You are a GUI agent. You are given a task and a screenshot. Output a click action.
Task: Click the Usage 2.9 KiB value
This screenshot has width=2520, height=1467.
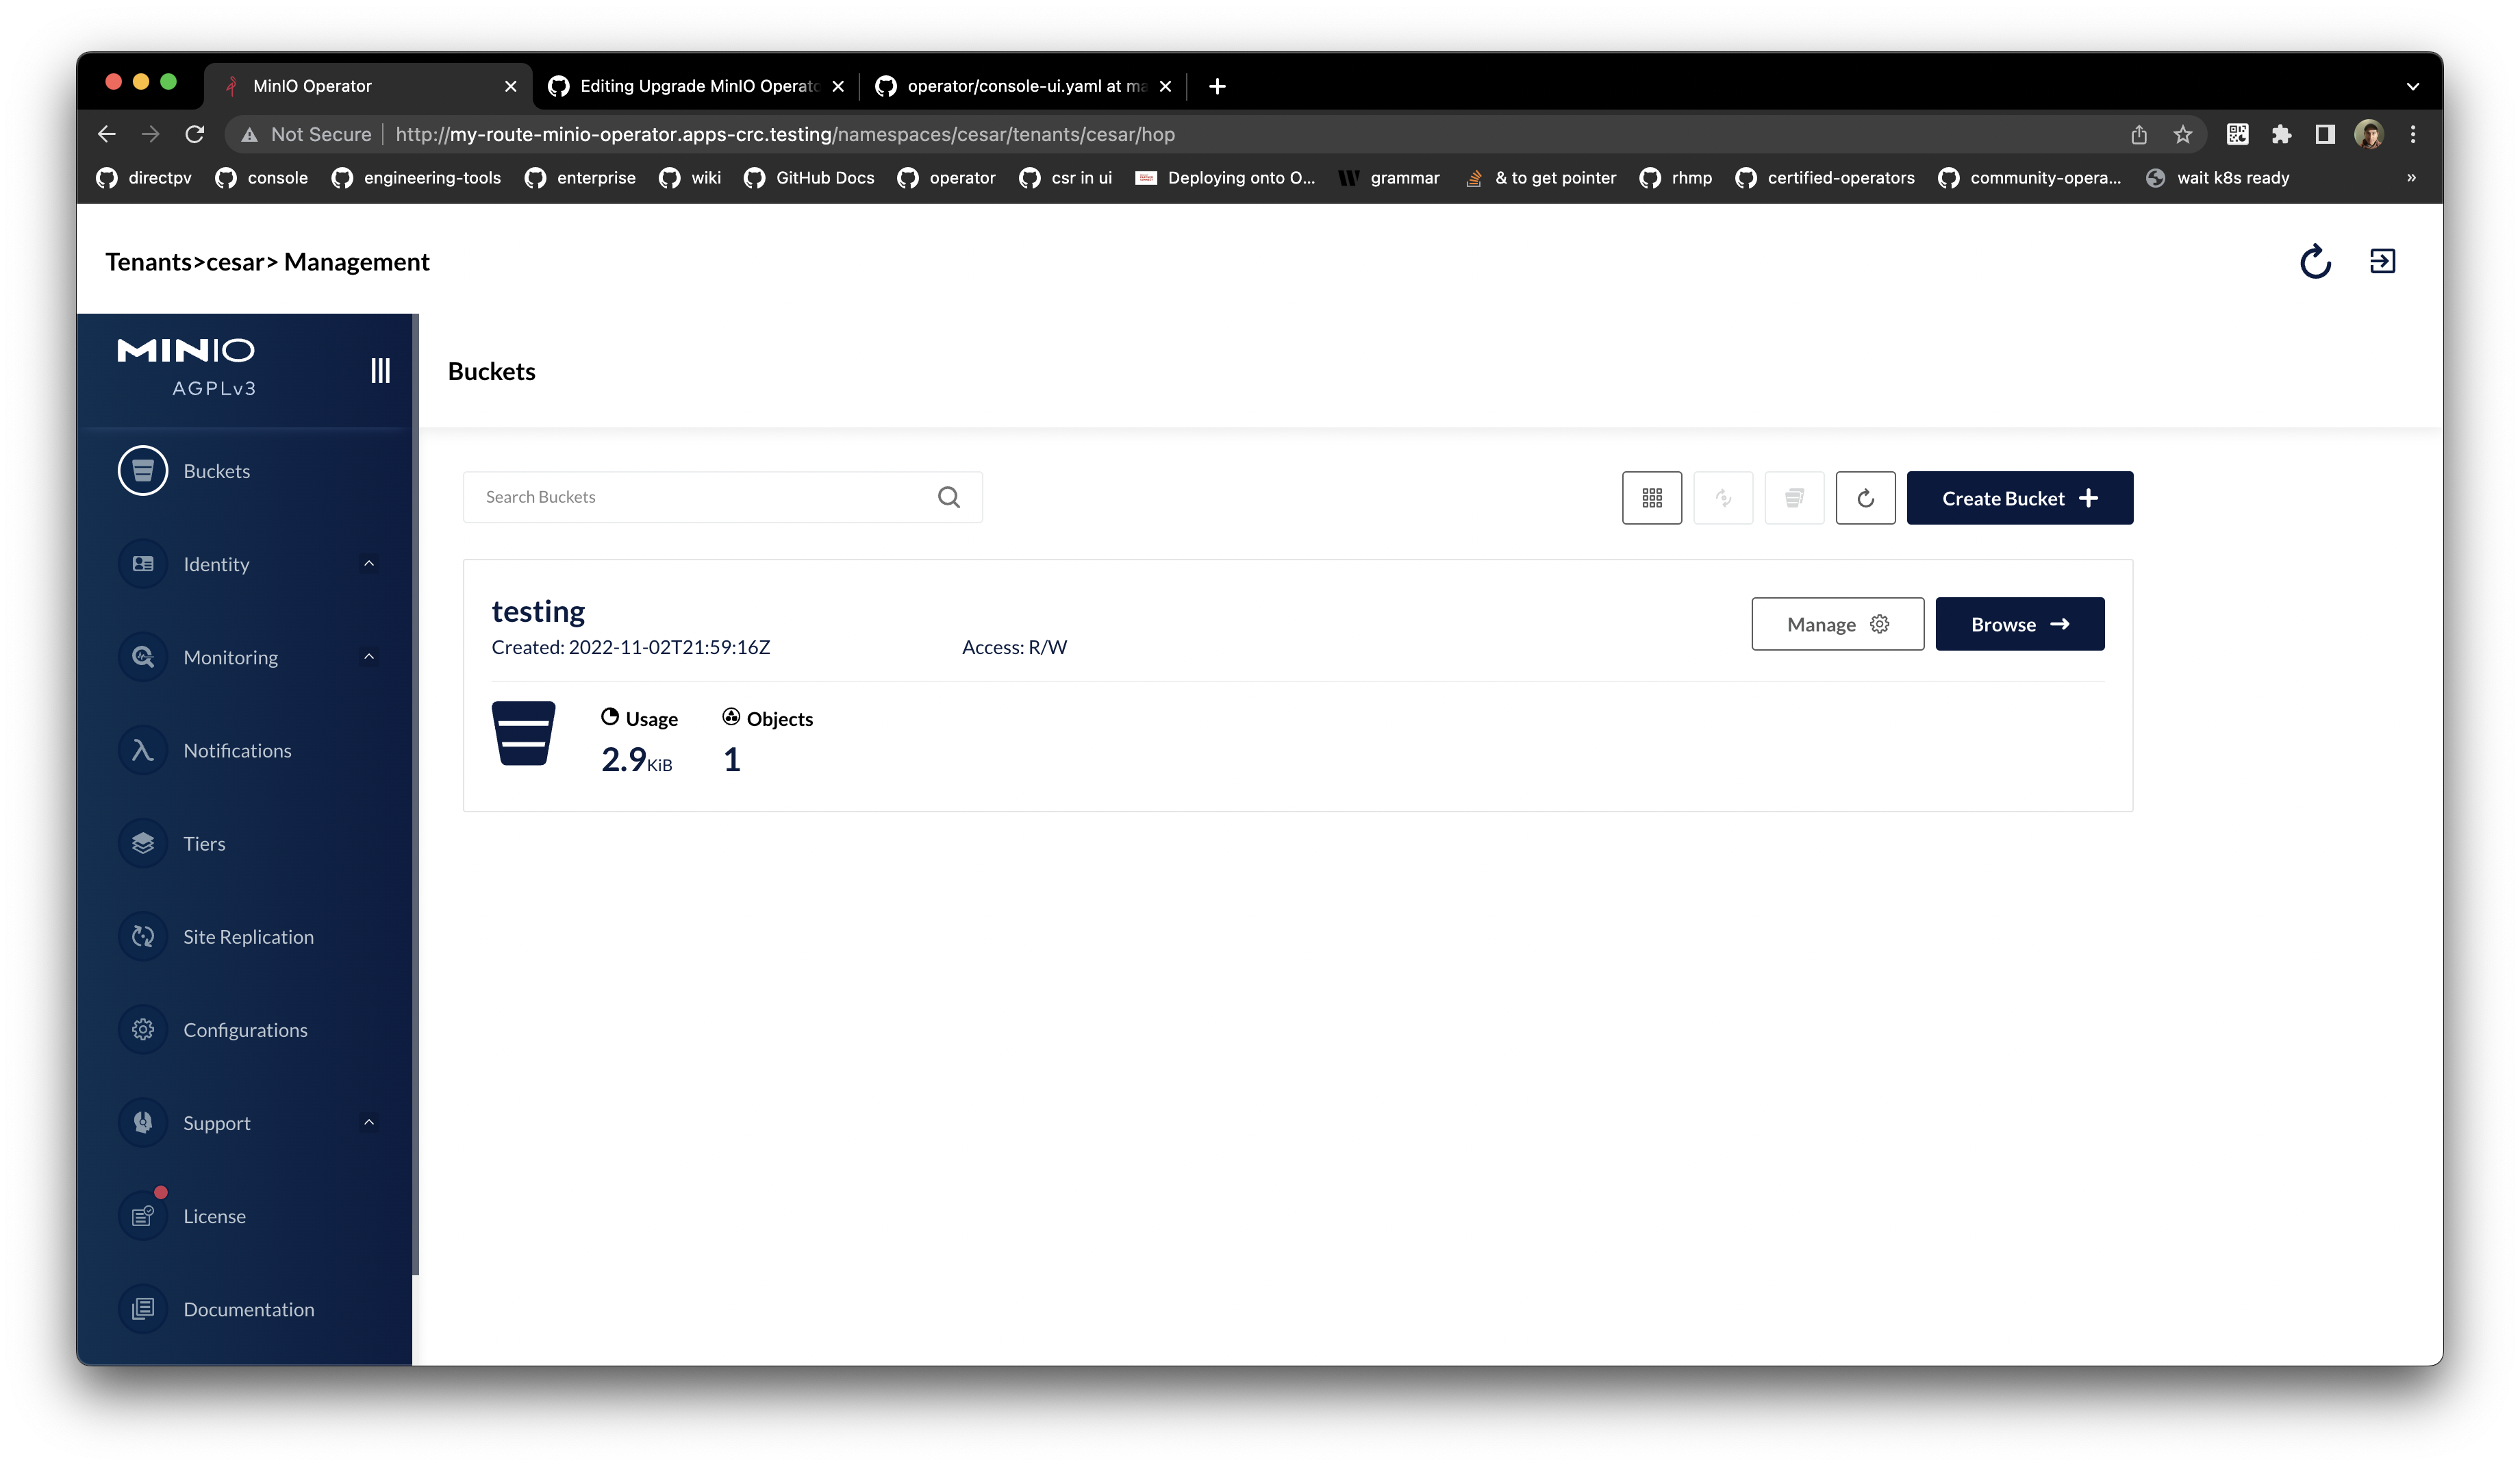pyautogui.click(x=637, y=760)
